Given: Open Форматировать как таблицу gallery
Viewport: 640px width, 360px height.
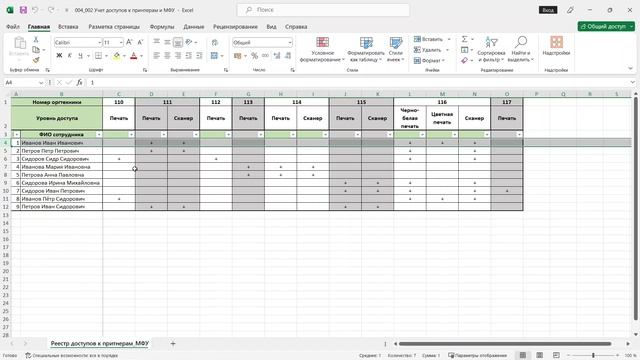Looking at the screenshot, I should [x=366, y=49].
